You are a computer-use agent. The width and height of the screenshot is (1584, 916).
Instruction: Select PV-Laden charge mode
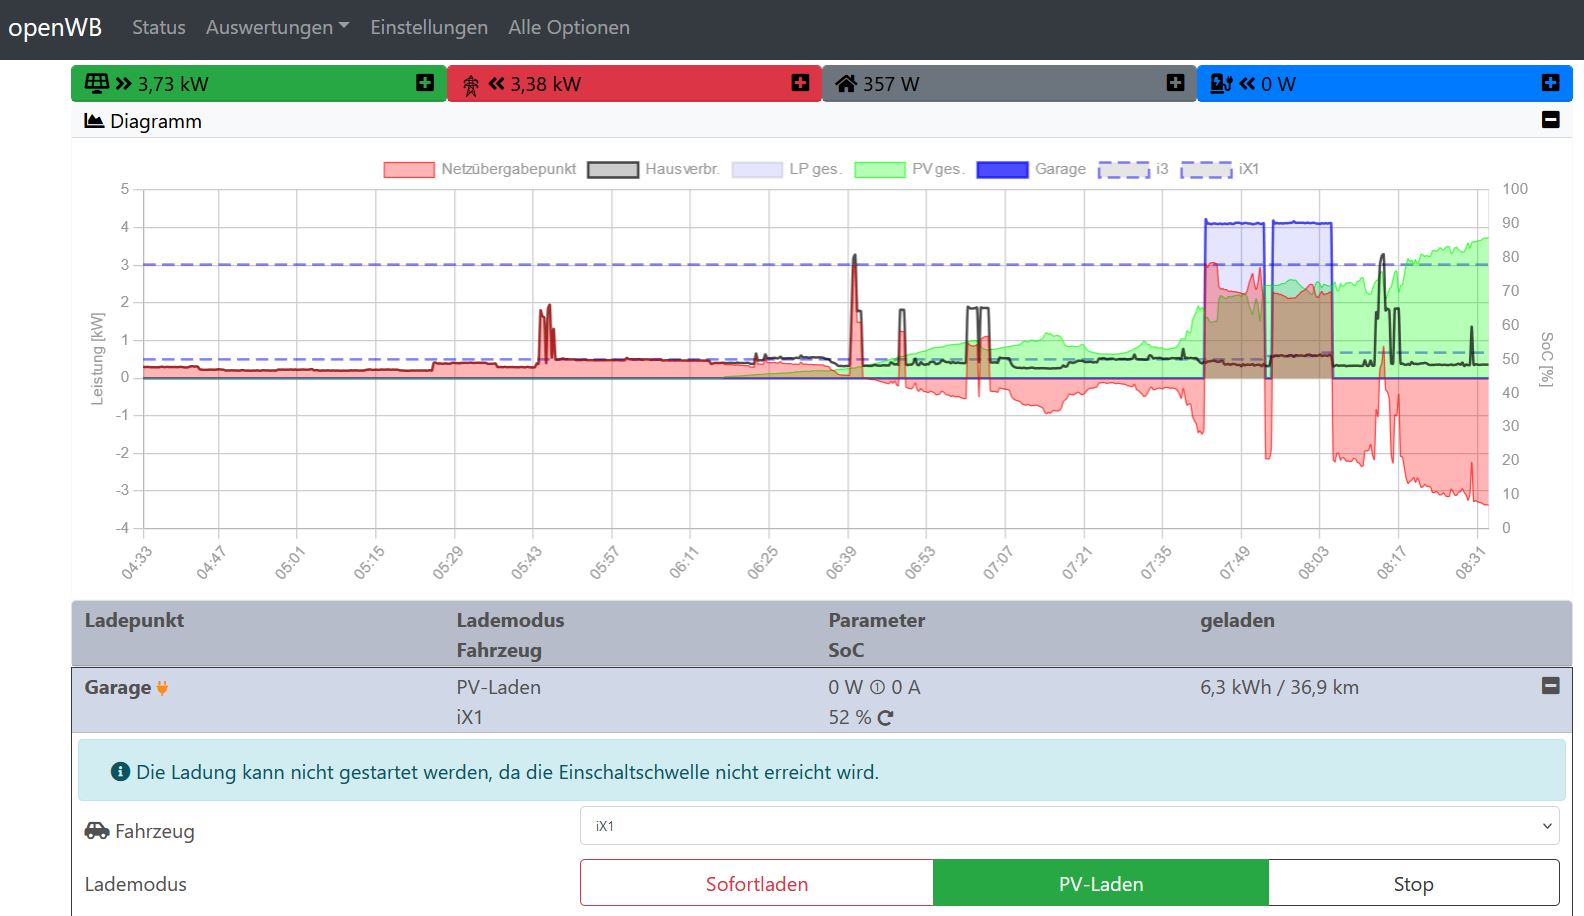point(1101,883)
